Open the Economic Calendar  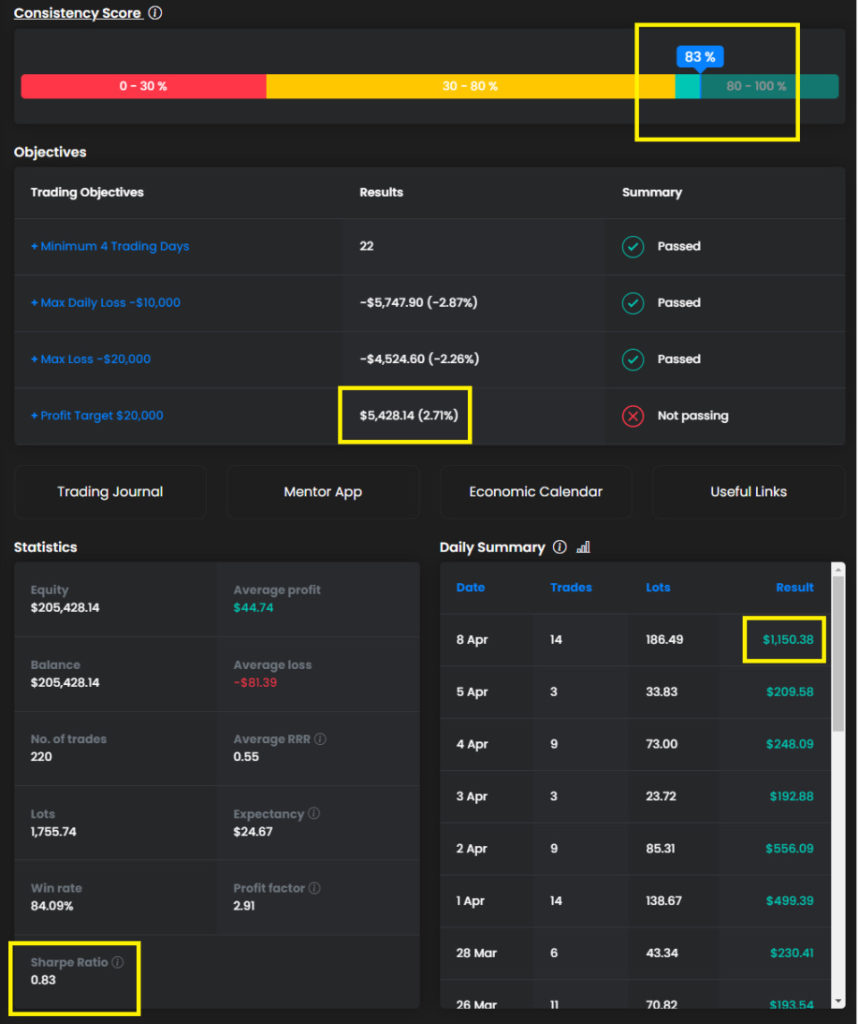coord(536,492)
